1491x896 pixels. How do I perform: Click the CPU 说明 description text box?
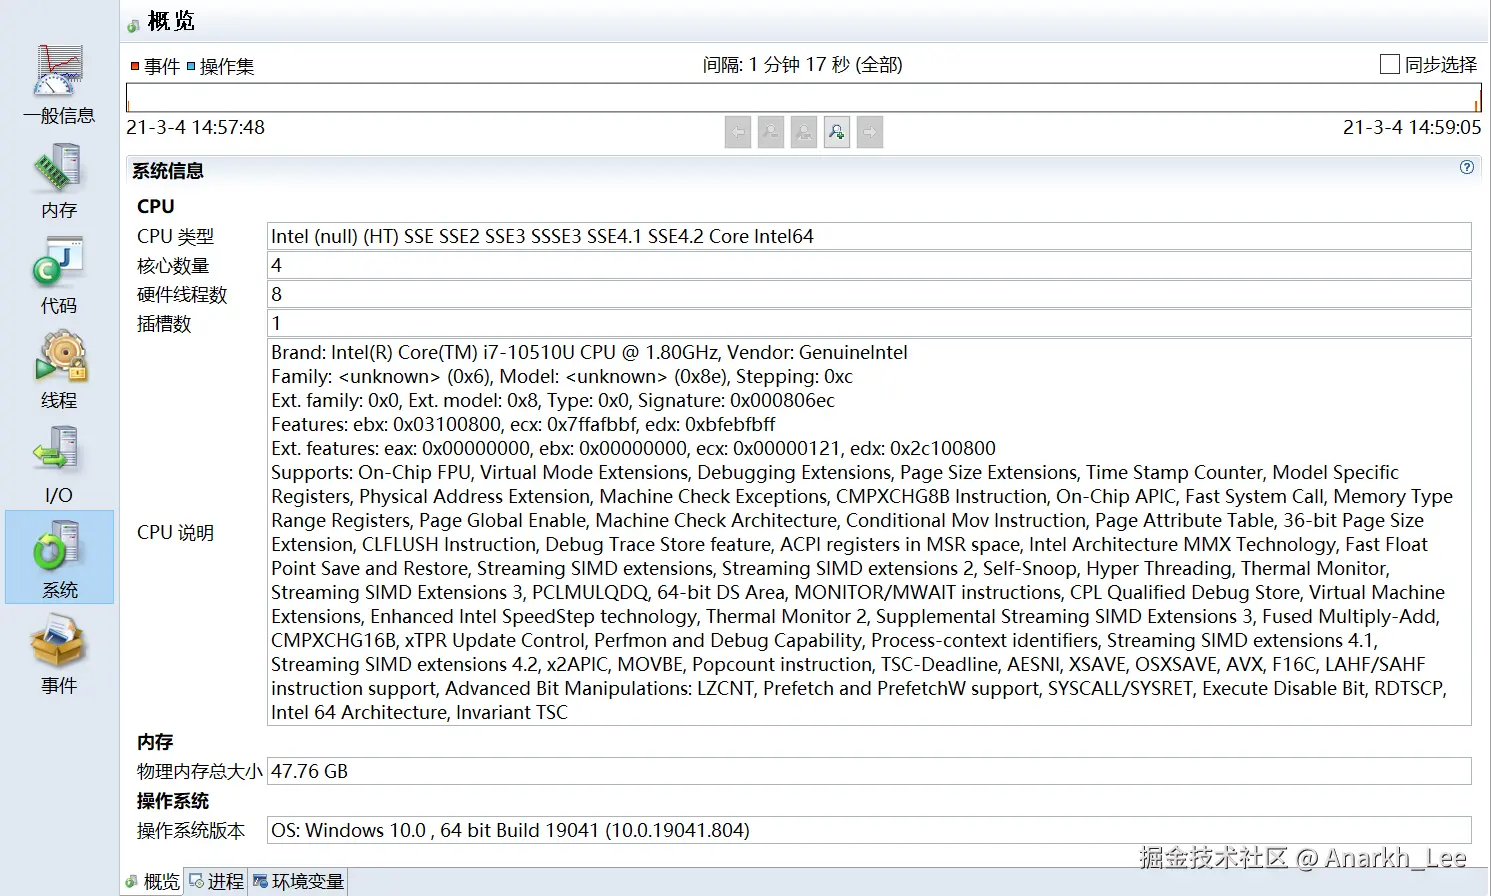coord(869,532)
